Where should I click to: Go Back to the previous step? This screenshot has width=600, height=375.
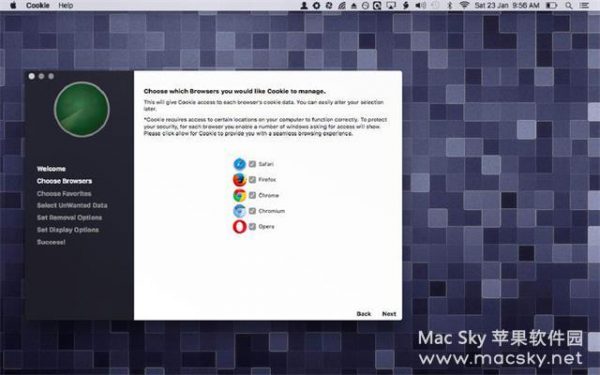(x=364, y=314)
